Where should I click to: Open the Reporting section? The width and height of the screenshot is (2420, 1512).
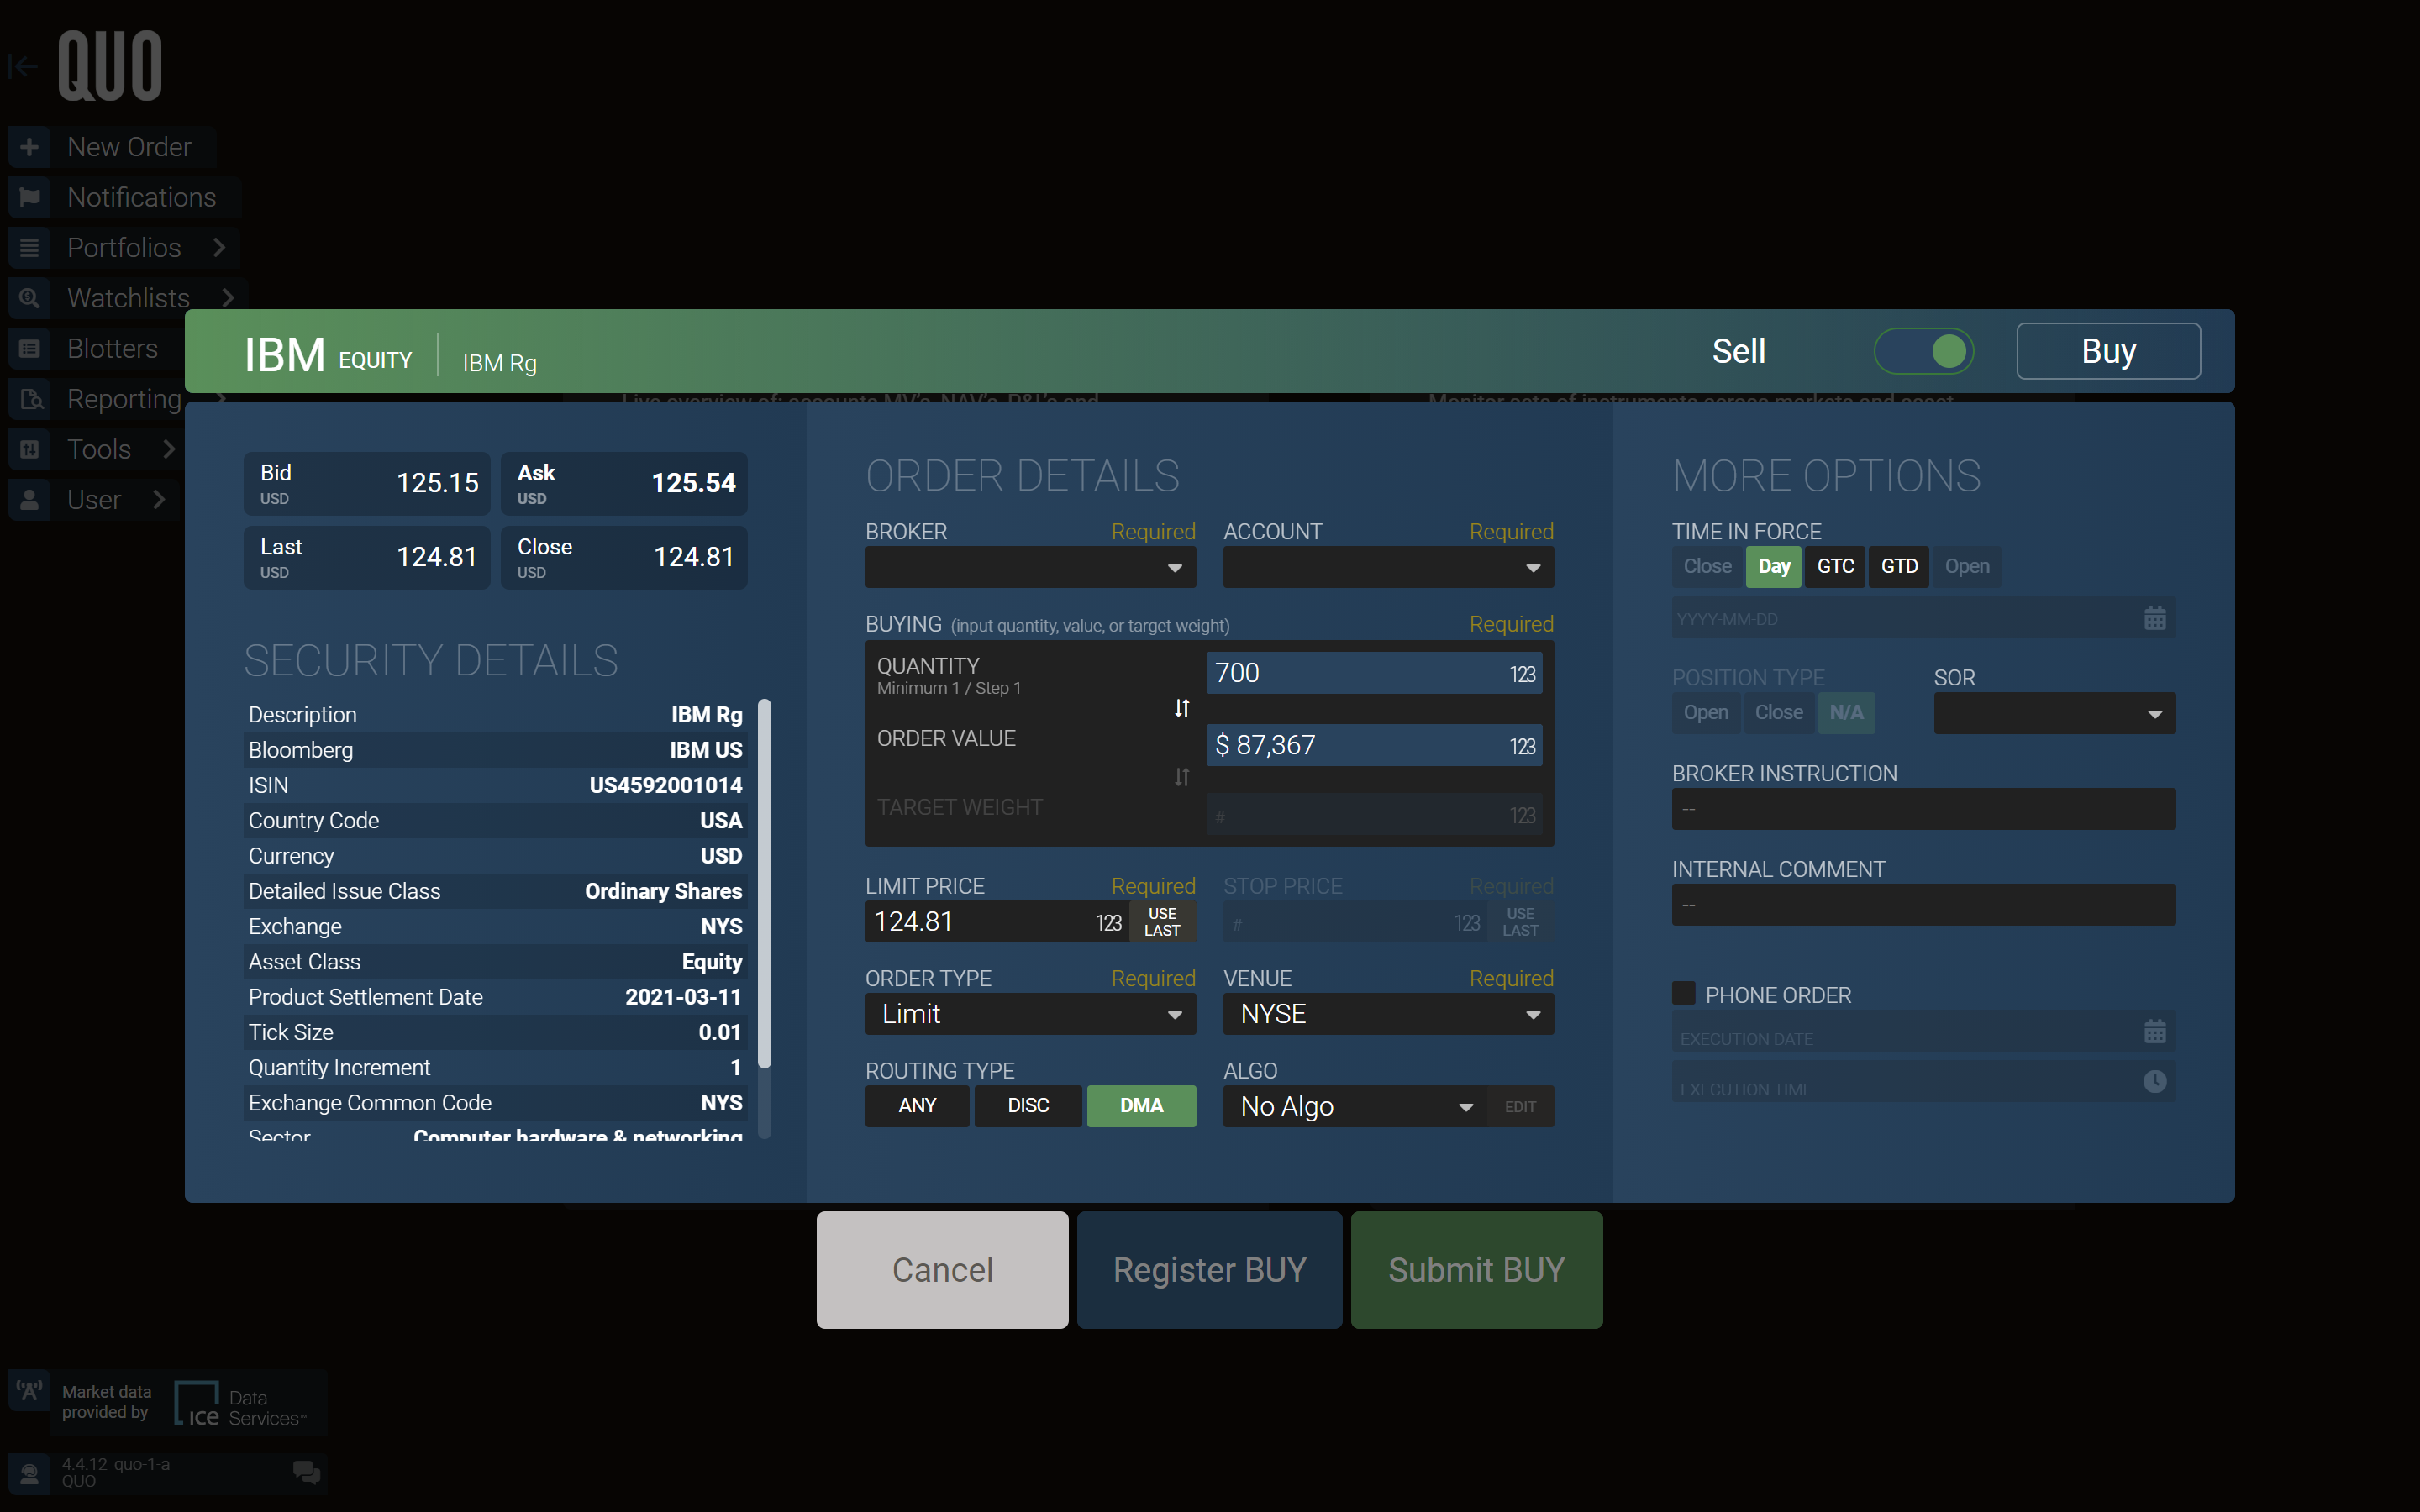[x=116, y=398]
